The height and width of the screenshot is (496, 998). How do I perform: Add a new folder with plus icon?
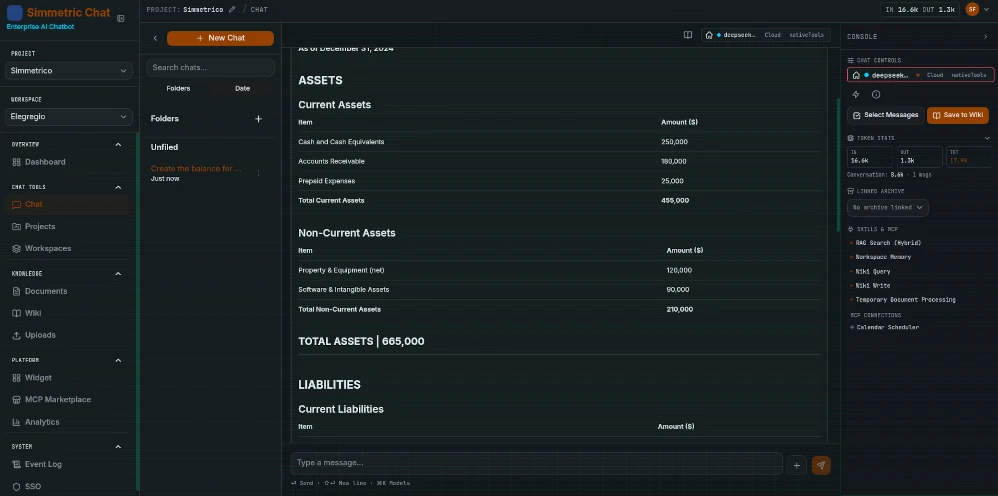258,118
